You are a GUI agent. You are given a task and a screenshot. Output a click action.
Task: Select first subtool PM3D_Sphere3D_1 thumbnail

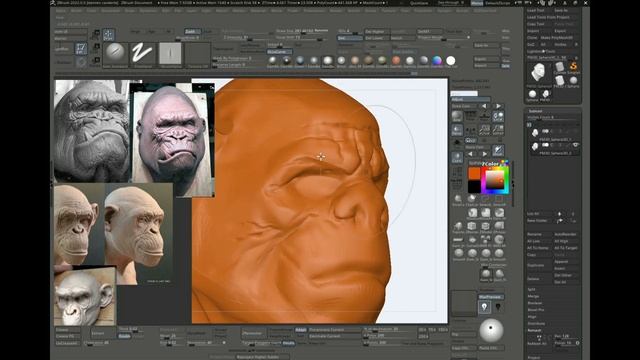(x=535, y=133)
